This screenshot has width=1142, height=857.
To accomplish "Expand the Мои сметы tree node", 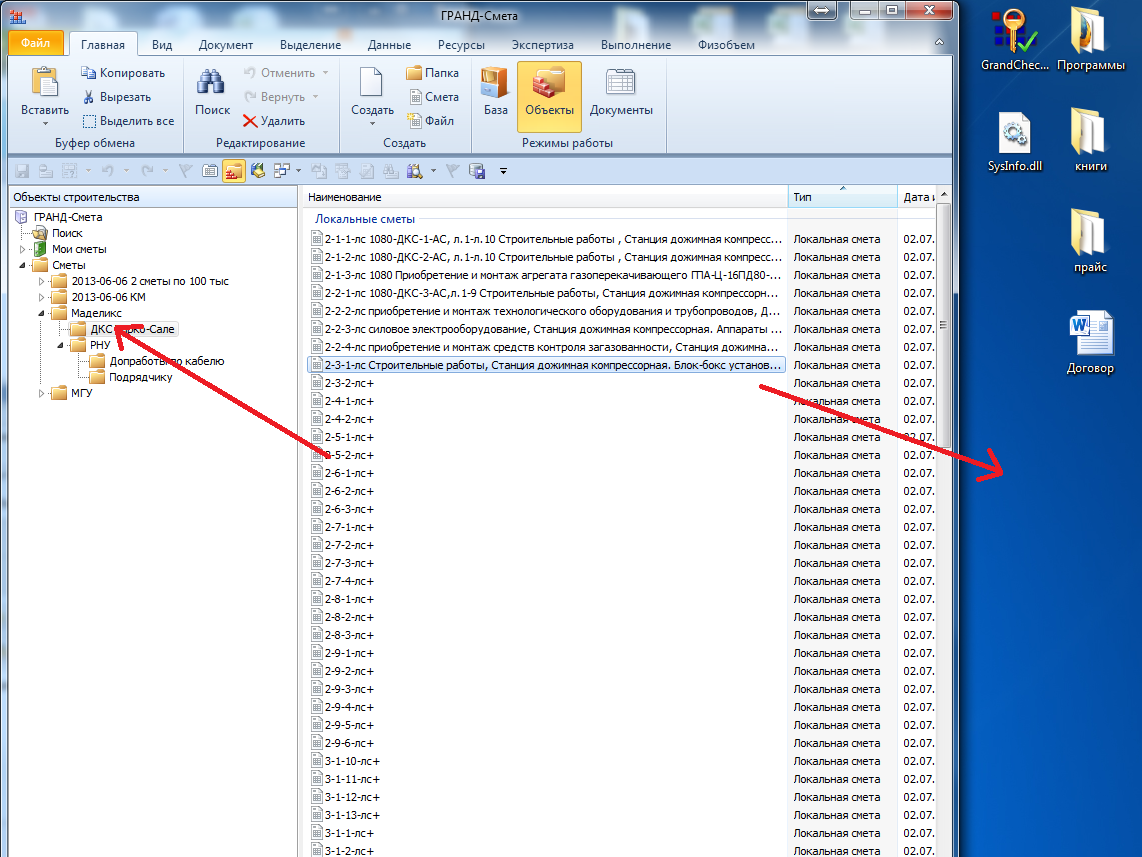I will [22, 249].
